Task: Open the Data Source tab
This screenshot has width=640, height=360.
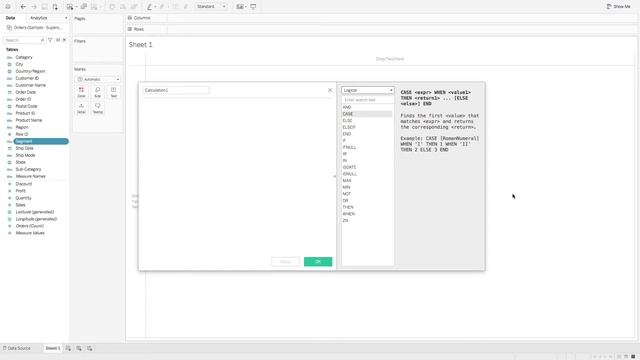Action: (x=17, y=348)
